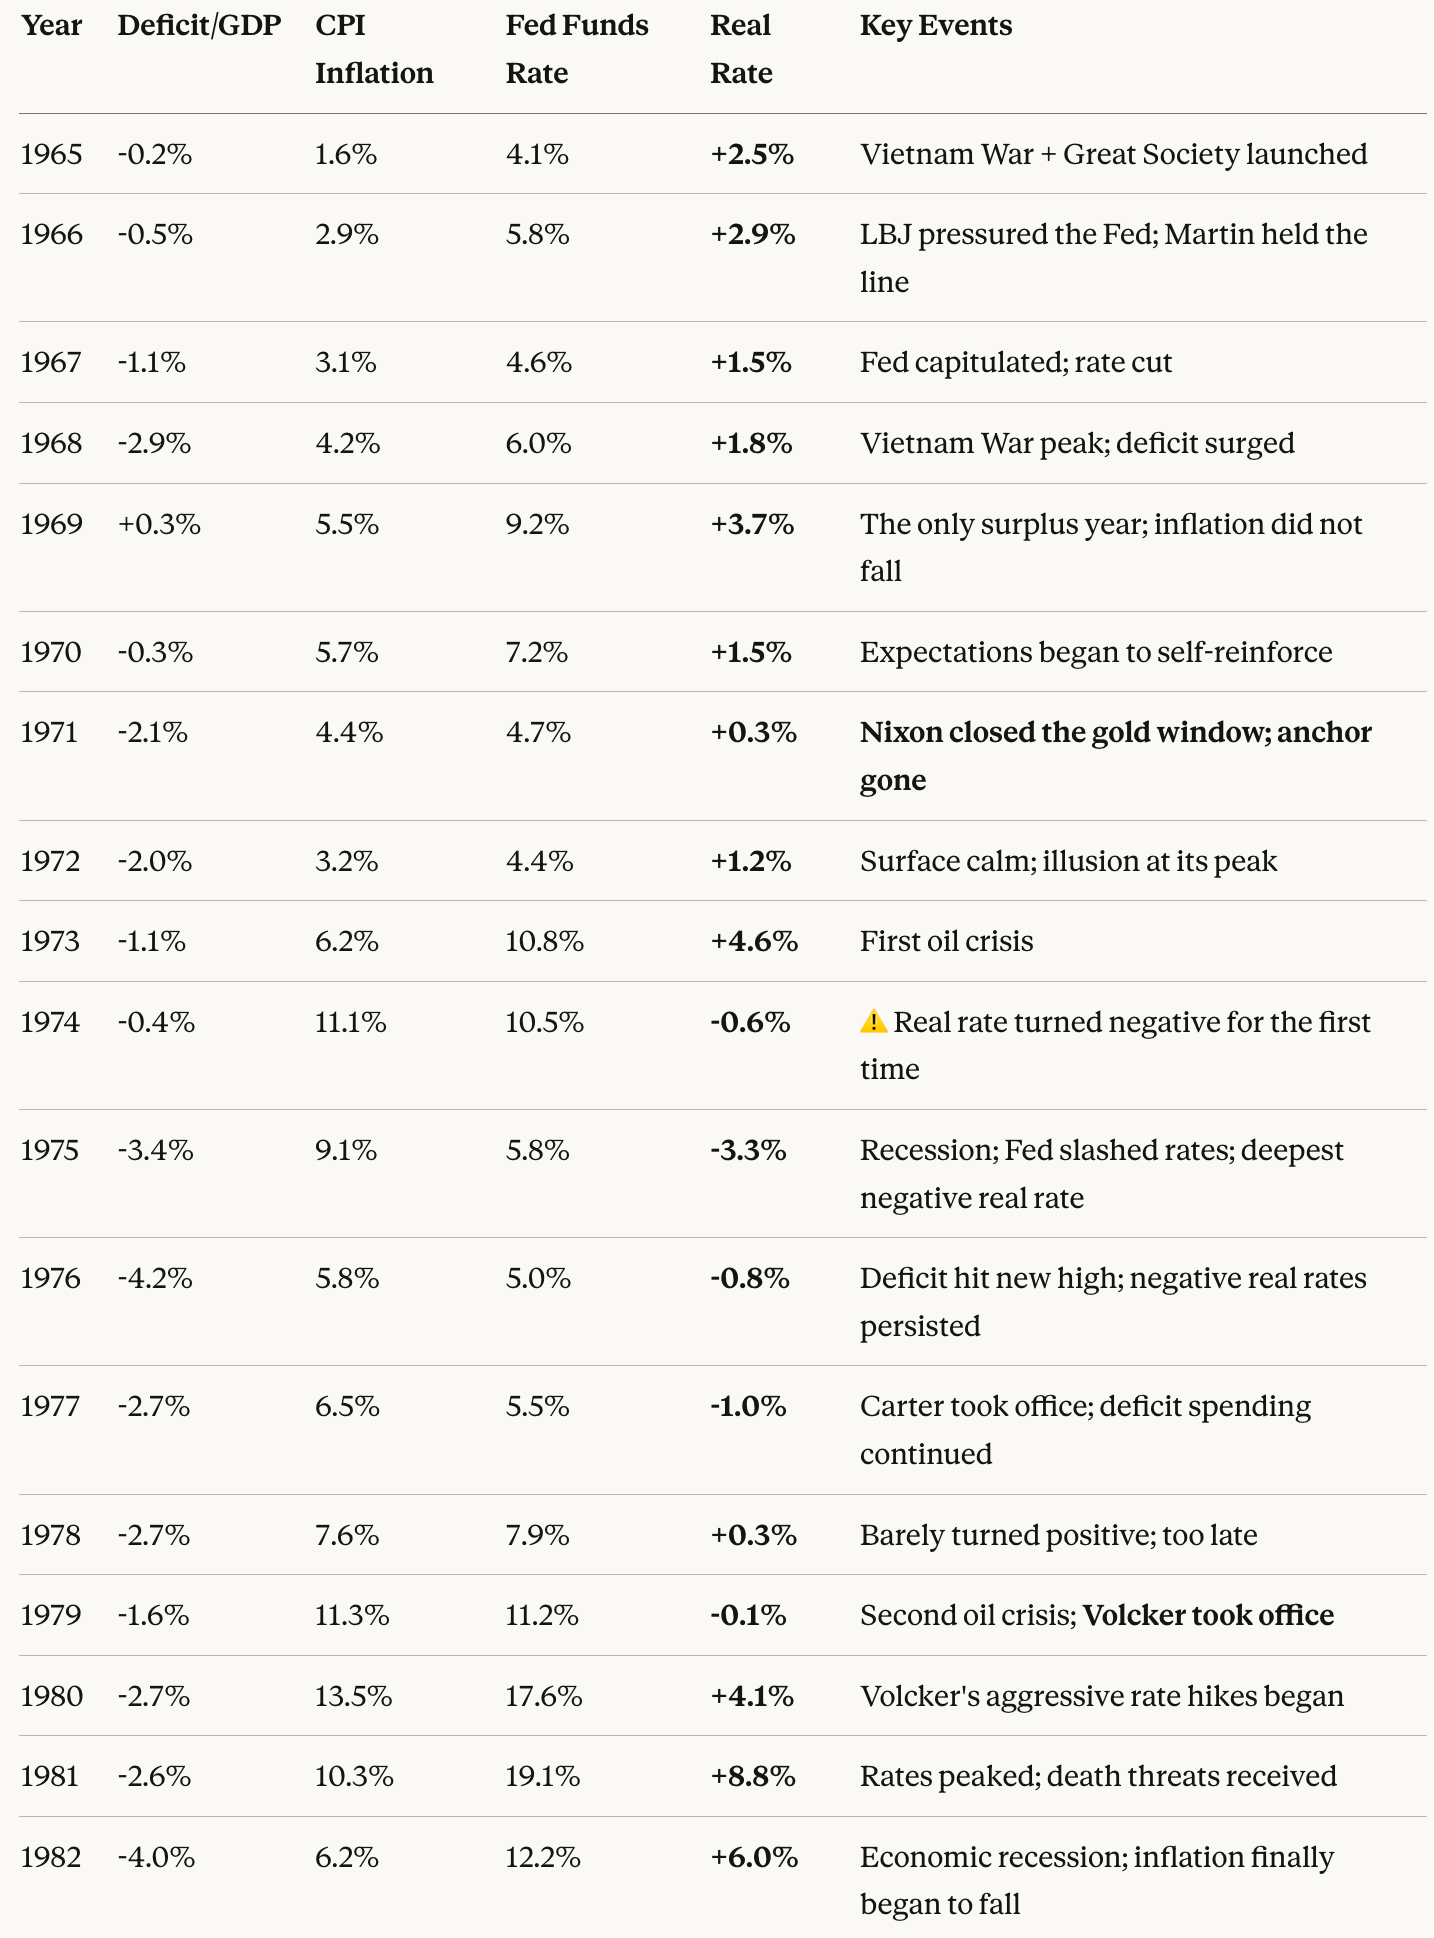The image size is (1434, 1938).
Task: Click the 19.1% Fed Funds Rate cell
Action: (x=543, y=1776)
